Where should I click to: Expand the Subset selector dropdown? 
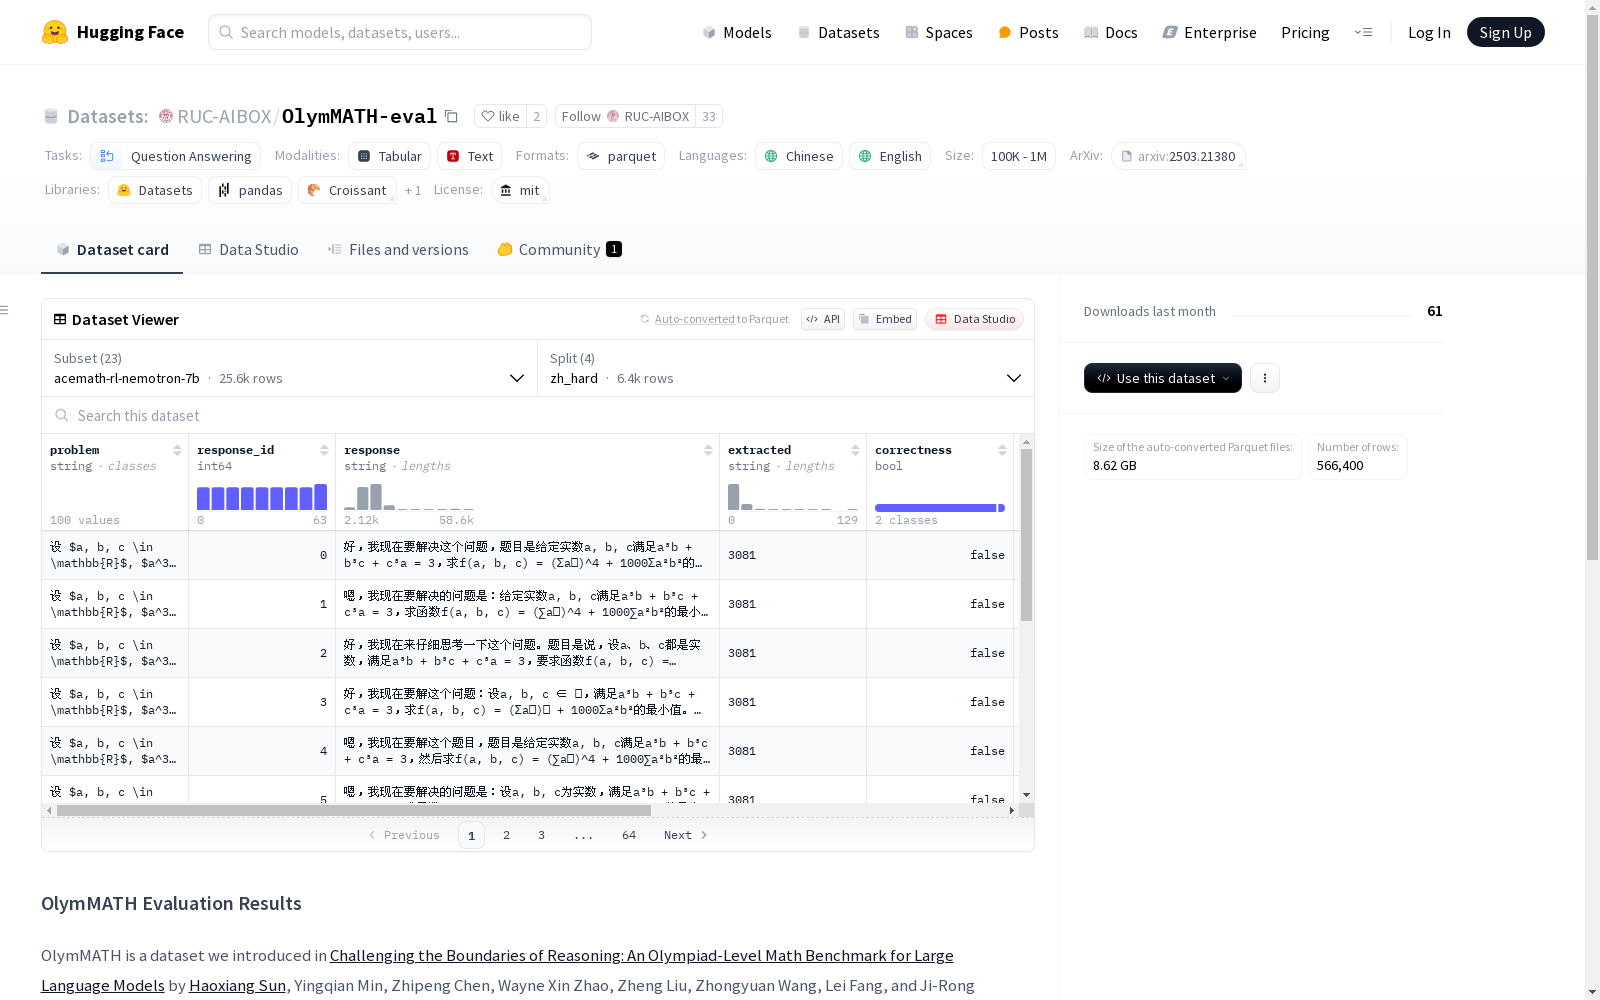click(x=290, y=368)
